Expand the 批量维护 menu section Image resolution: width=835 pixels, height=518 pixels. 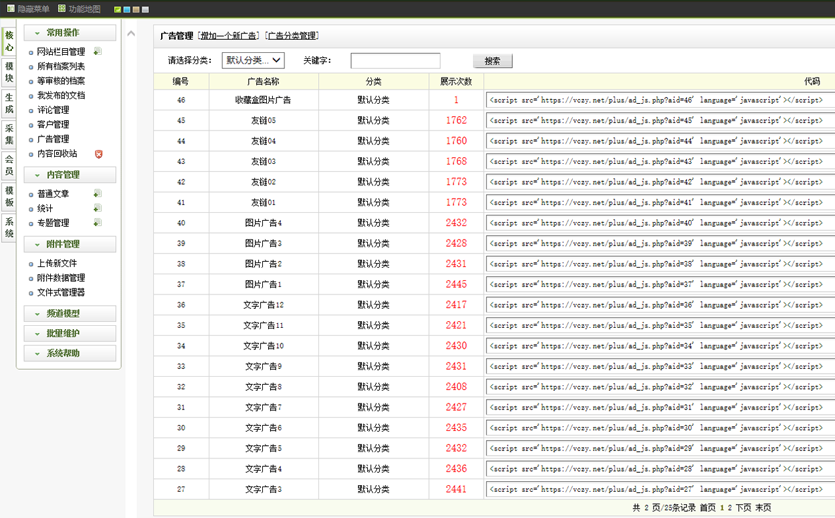click(70, 334)
